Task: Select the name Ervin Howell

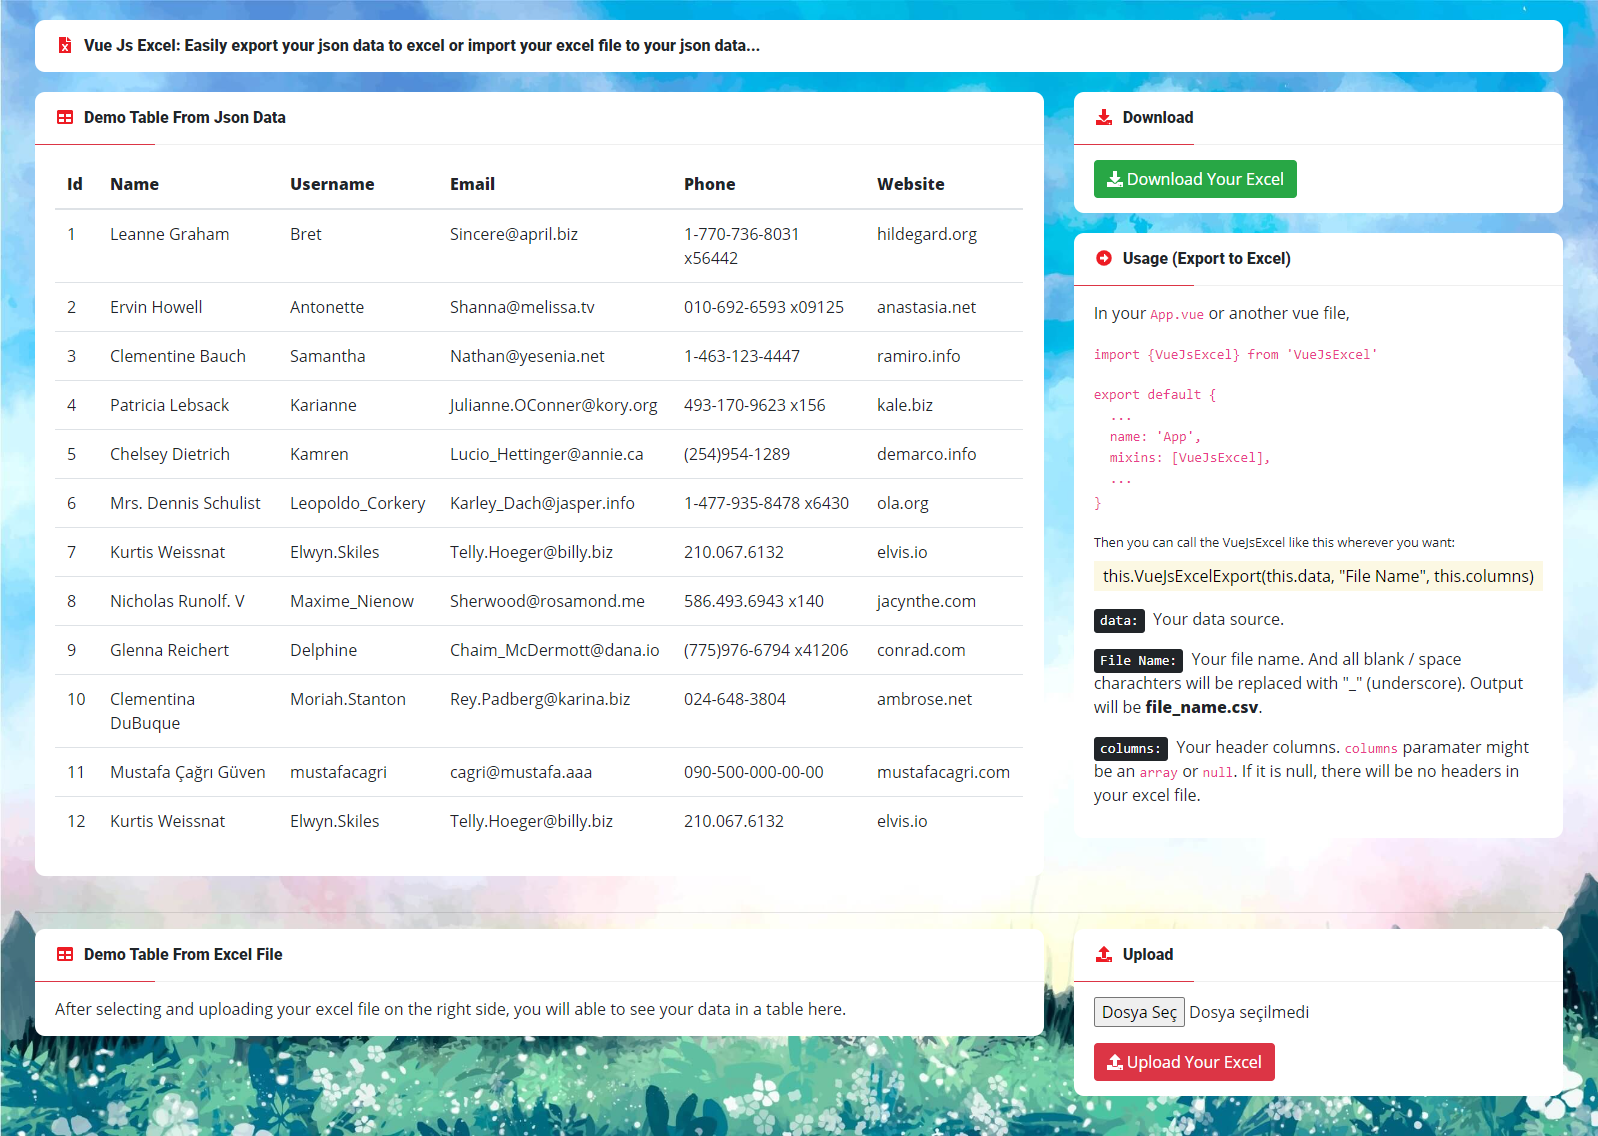Action: click(x=156, y=307)
